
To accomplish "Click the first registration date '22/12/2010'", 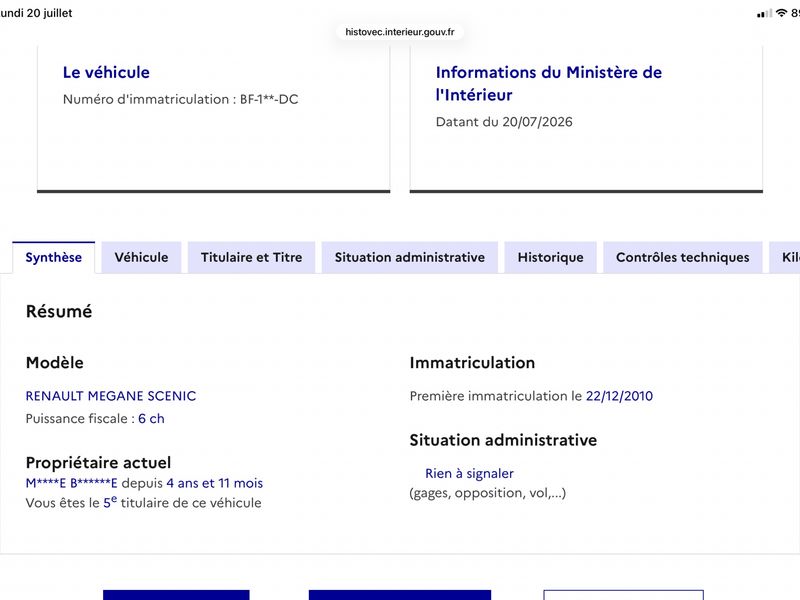I will (x=619, y=396).
